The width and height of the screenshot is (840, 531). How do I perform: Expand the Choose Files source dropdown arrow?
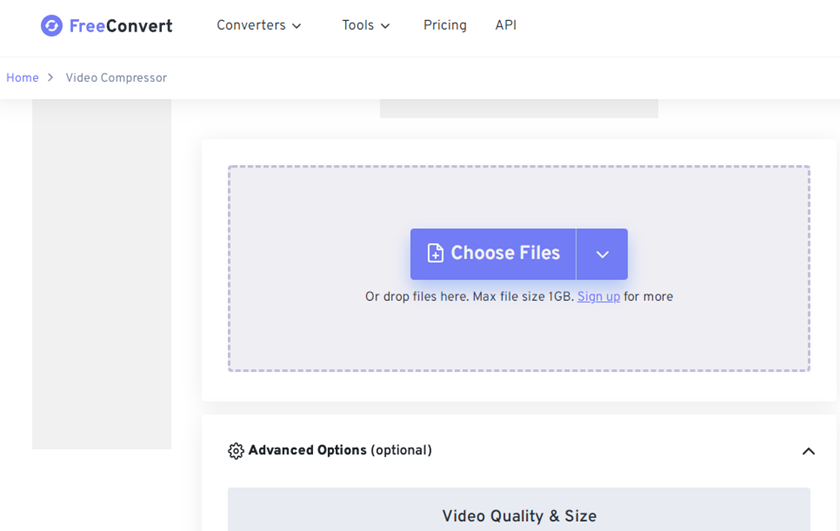coord(602,255)
